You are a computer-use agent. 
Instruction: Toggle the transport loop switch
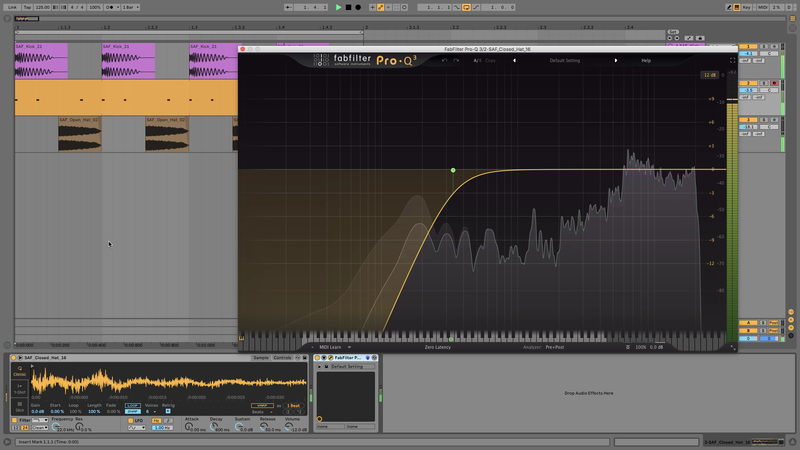[x=466, y=7]
